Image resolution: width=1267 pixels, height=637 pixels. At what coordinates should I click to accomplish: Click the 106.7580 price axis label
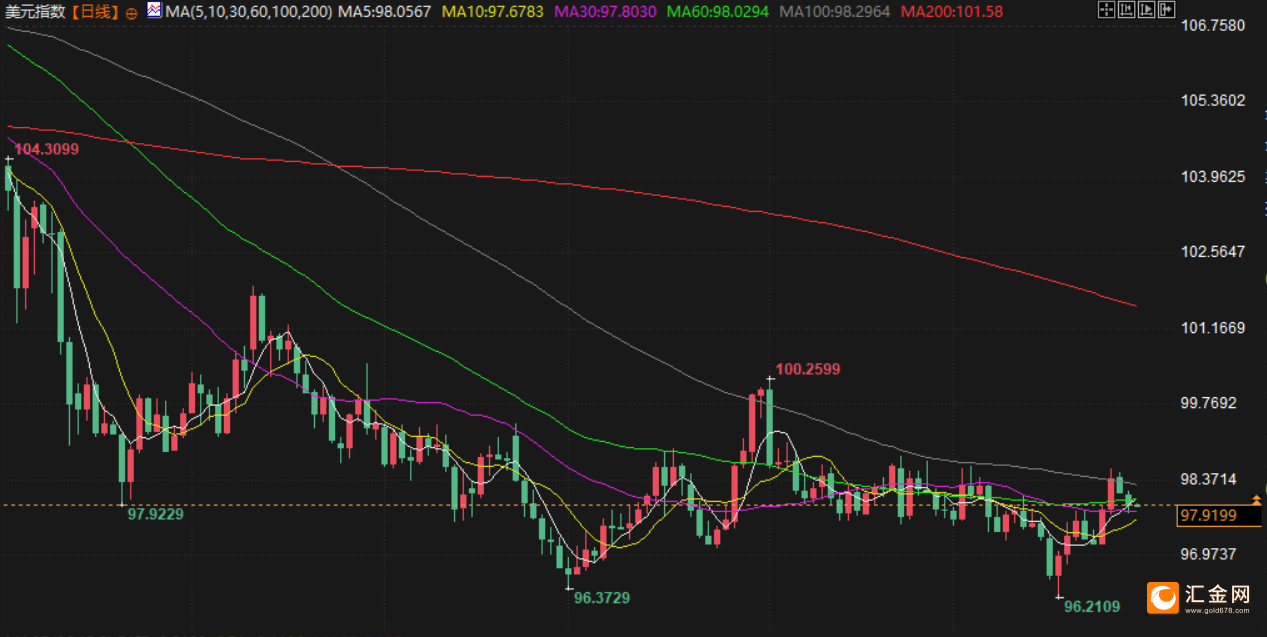click(x=1214, y=25)
